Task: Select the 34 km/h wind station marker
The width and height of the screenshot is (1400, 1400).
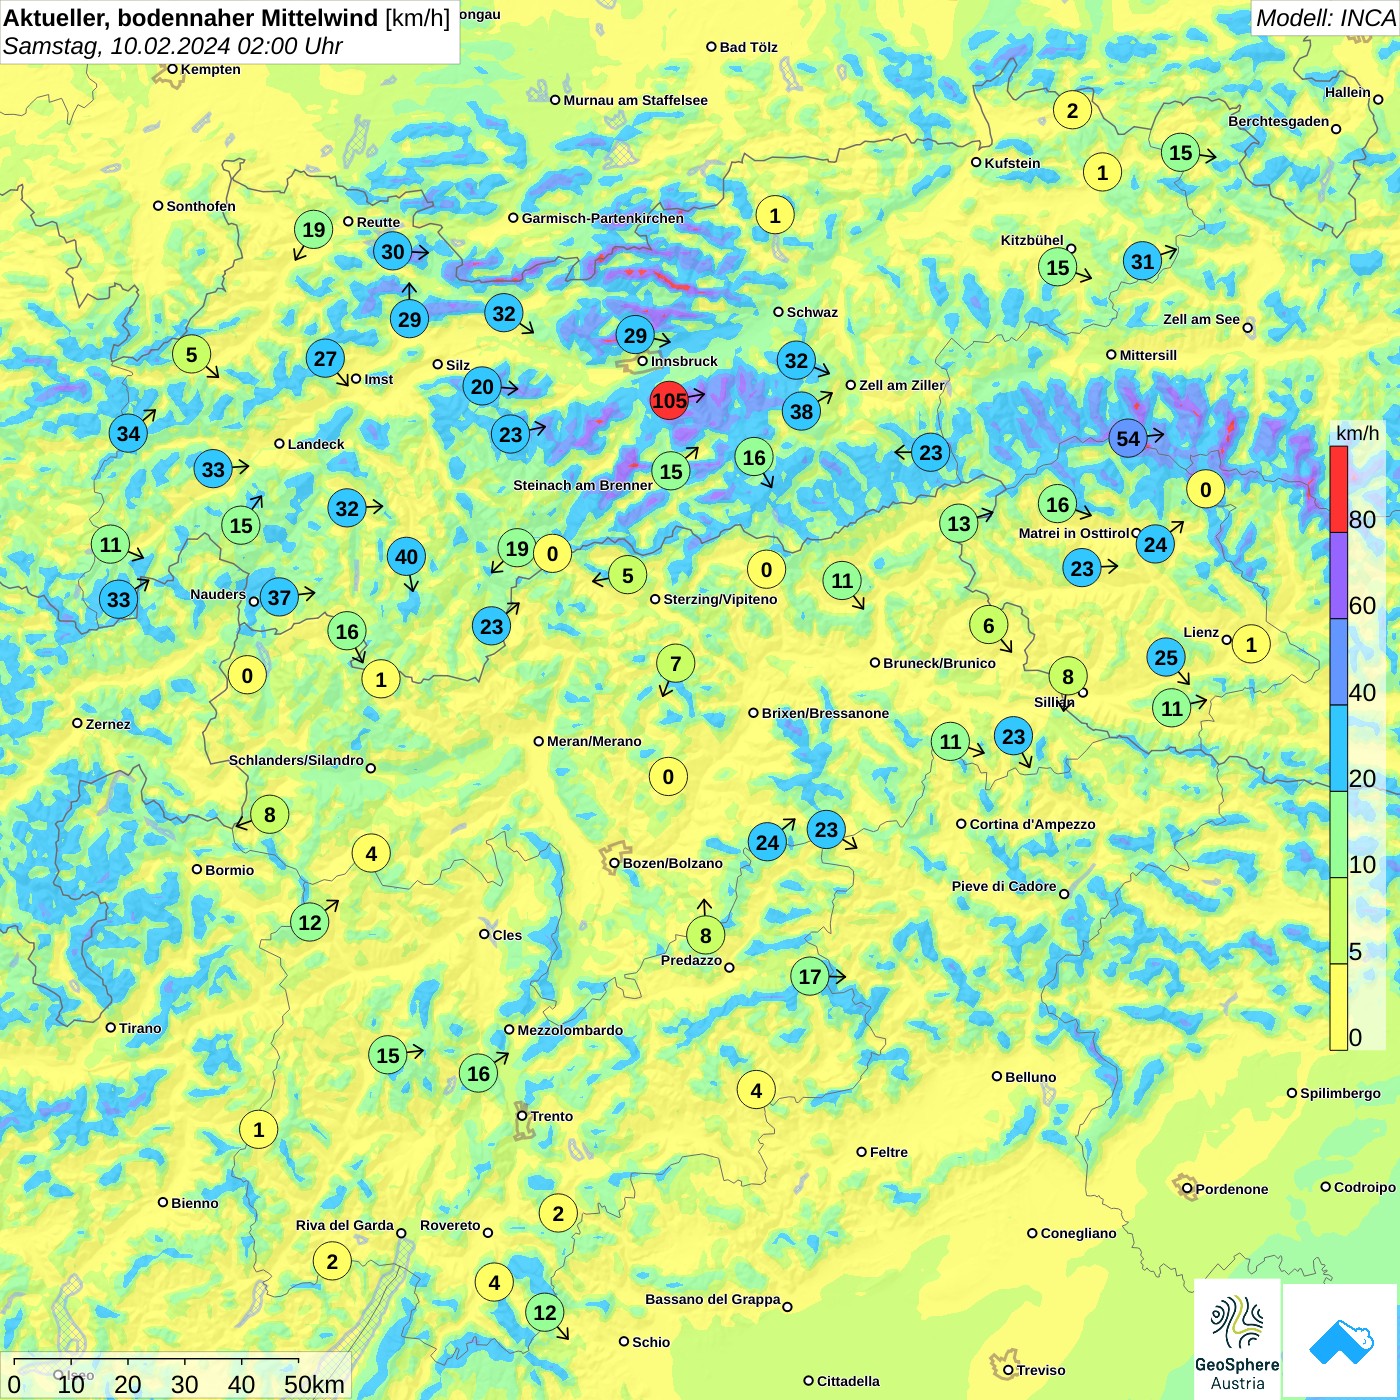Action: click(x=128, y=433)
